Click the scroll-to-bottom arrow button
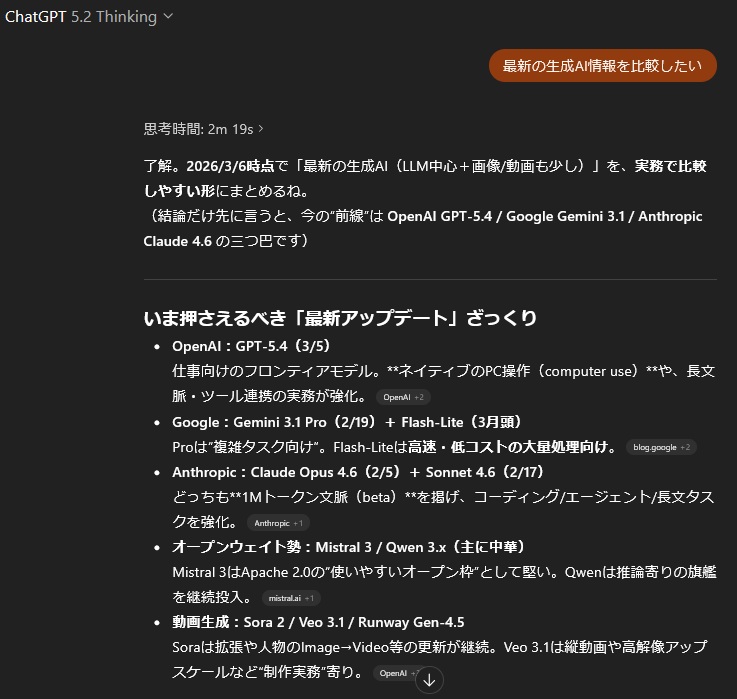Image resolution: width=737 pixels, height=699 pixels. [x=429, y=680]
